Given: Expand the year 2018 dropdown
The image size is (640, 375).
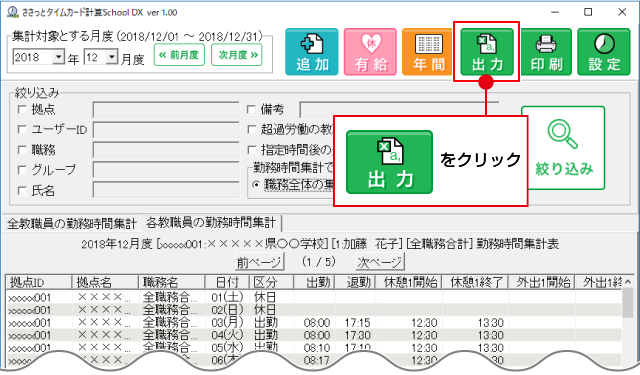Looking at the screenshot, I should pyautogui.click(x=58, y=57).
